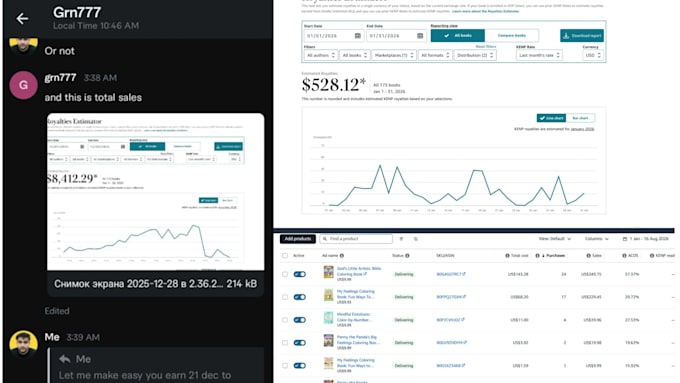This screenshot has height=383, width=680.
Task: Open the All books filter dropdown
Action: (354, 56)
